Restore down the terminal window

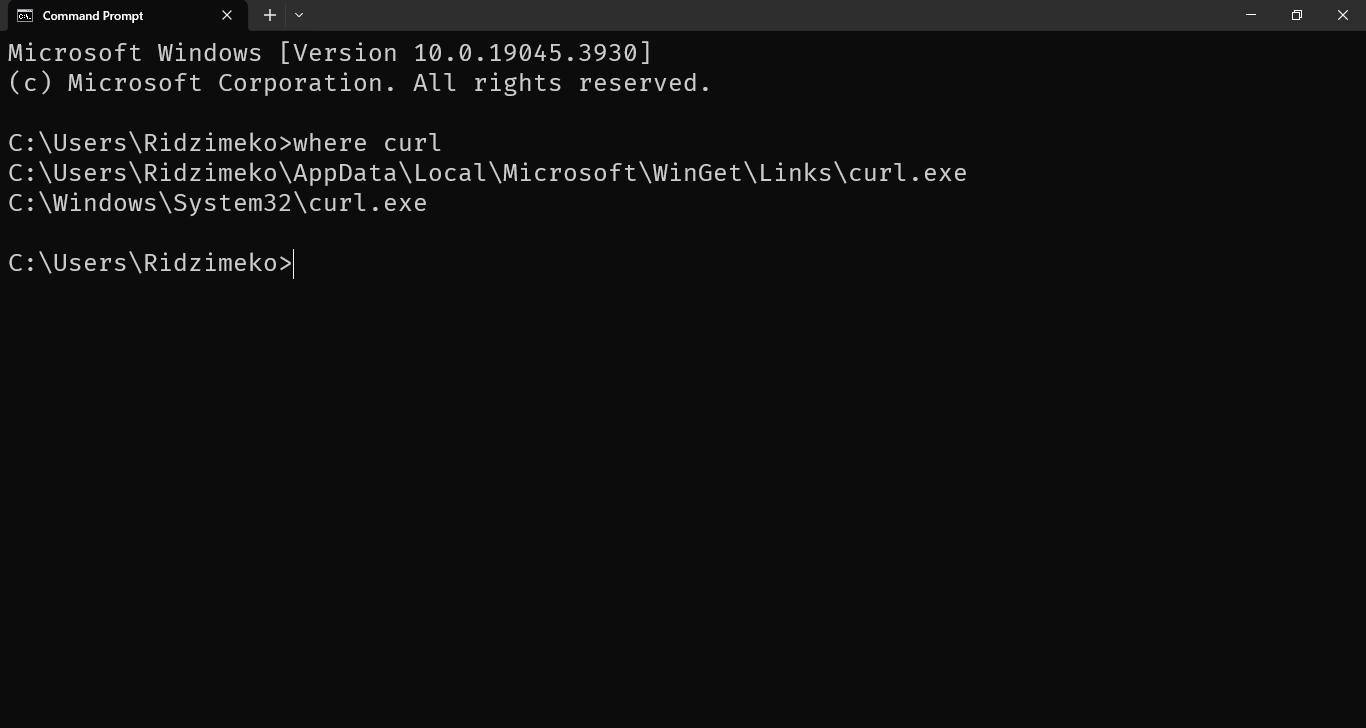pos(1297,15)
